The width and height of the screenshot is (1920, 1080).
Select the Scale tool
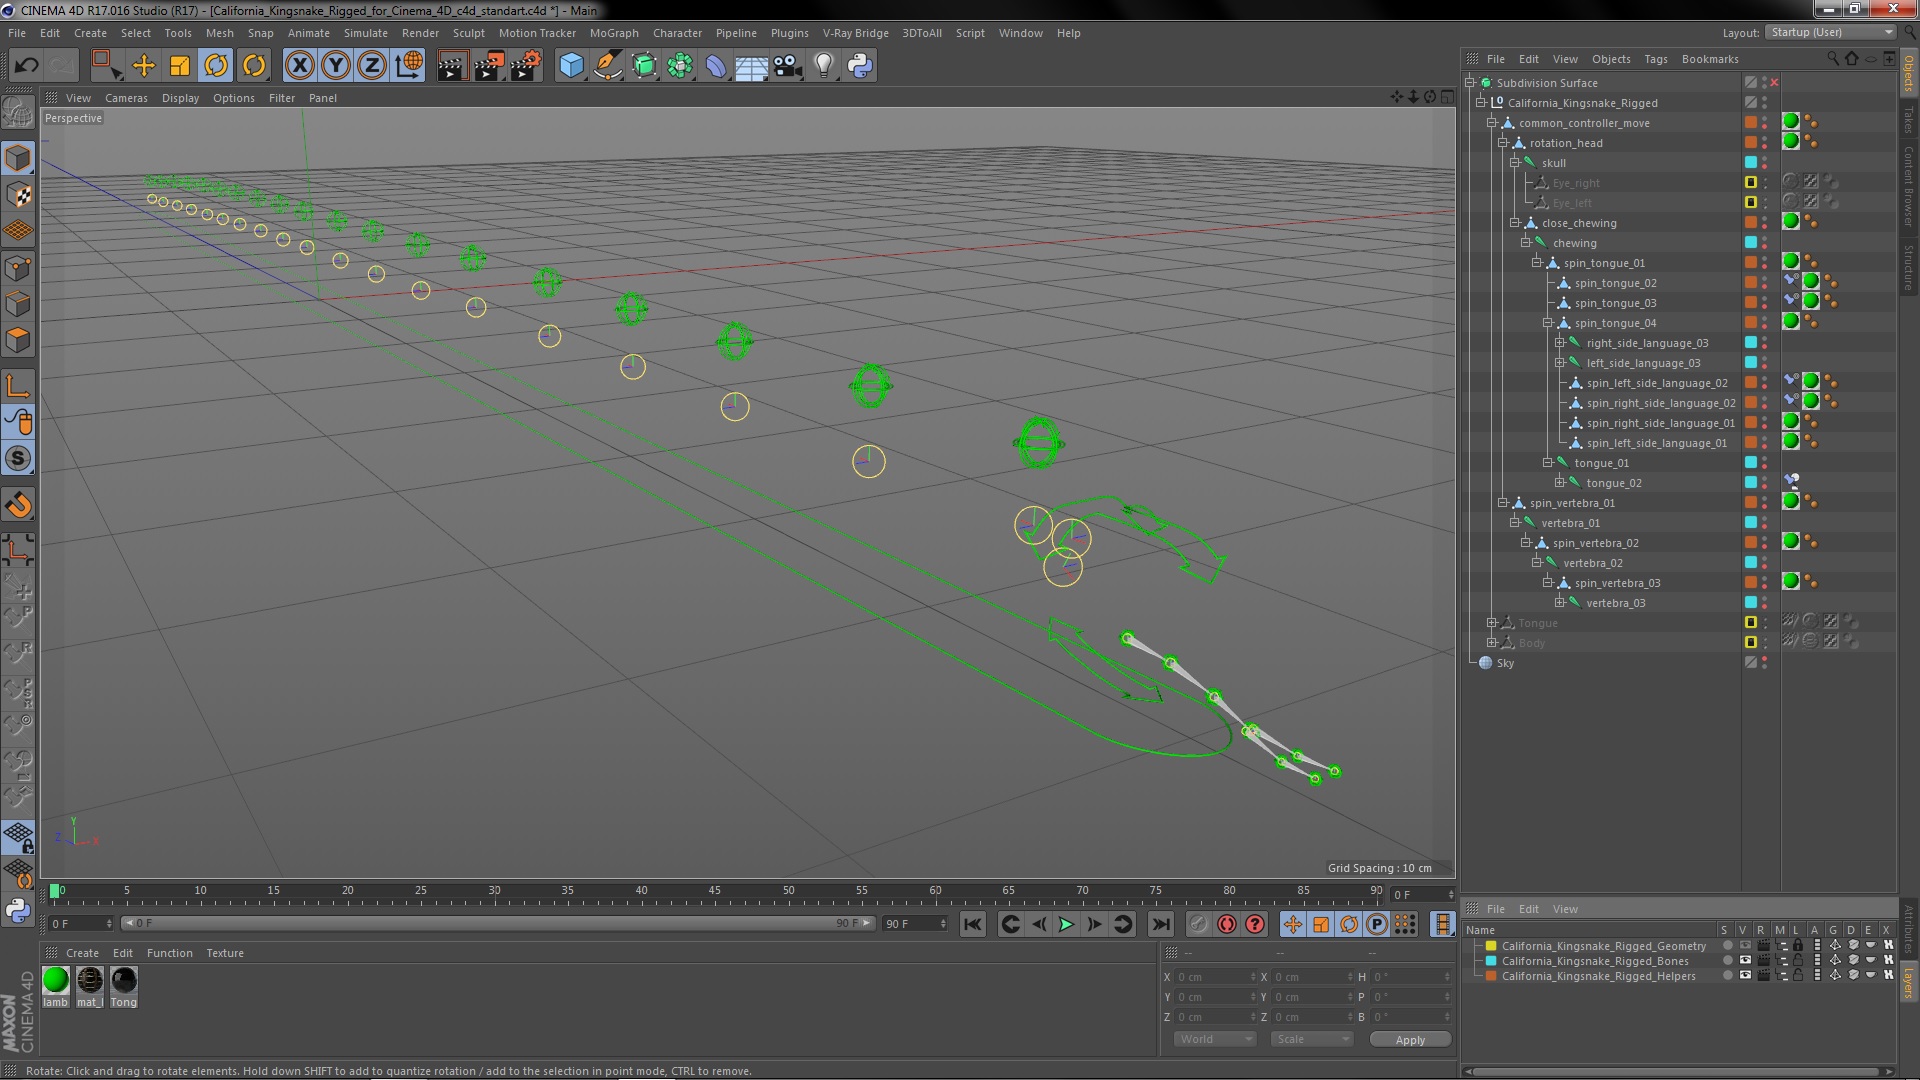[180, 66]
